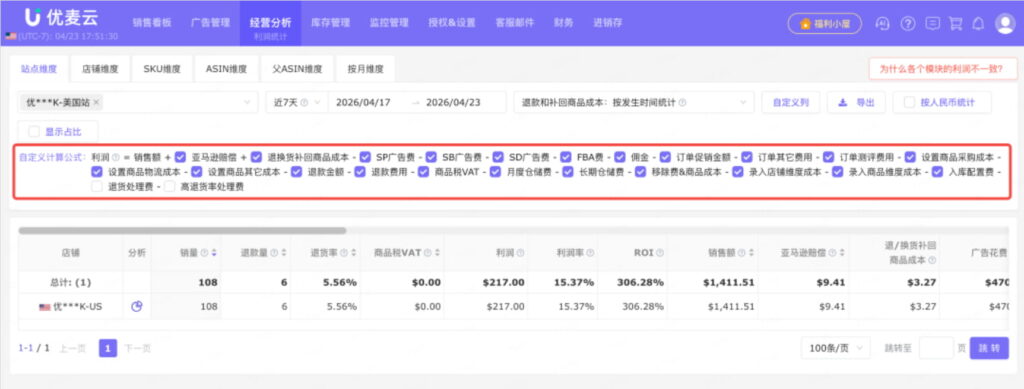Open the 财务 navigation menu
The width and height of the screenshot is (1024, 389).
(564, 23)
